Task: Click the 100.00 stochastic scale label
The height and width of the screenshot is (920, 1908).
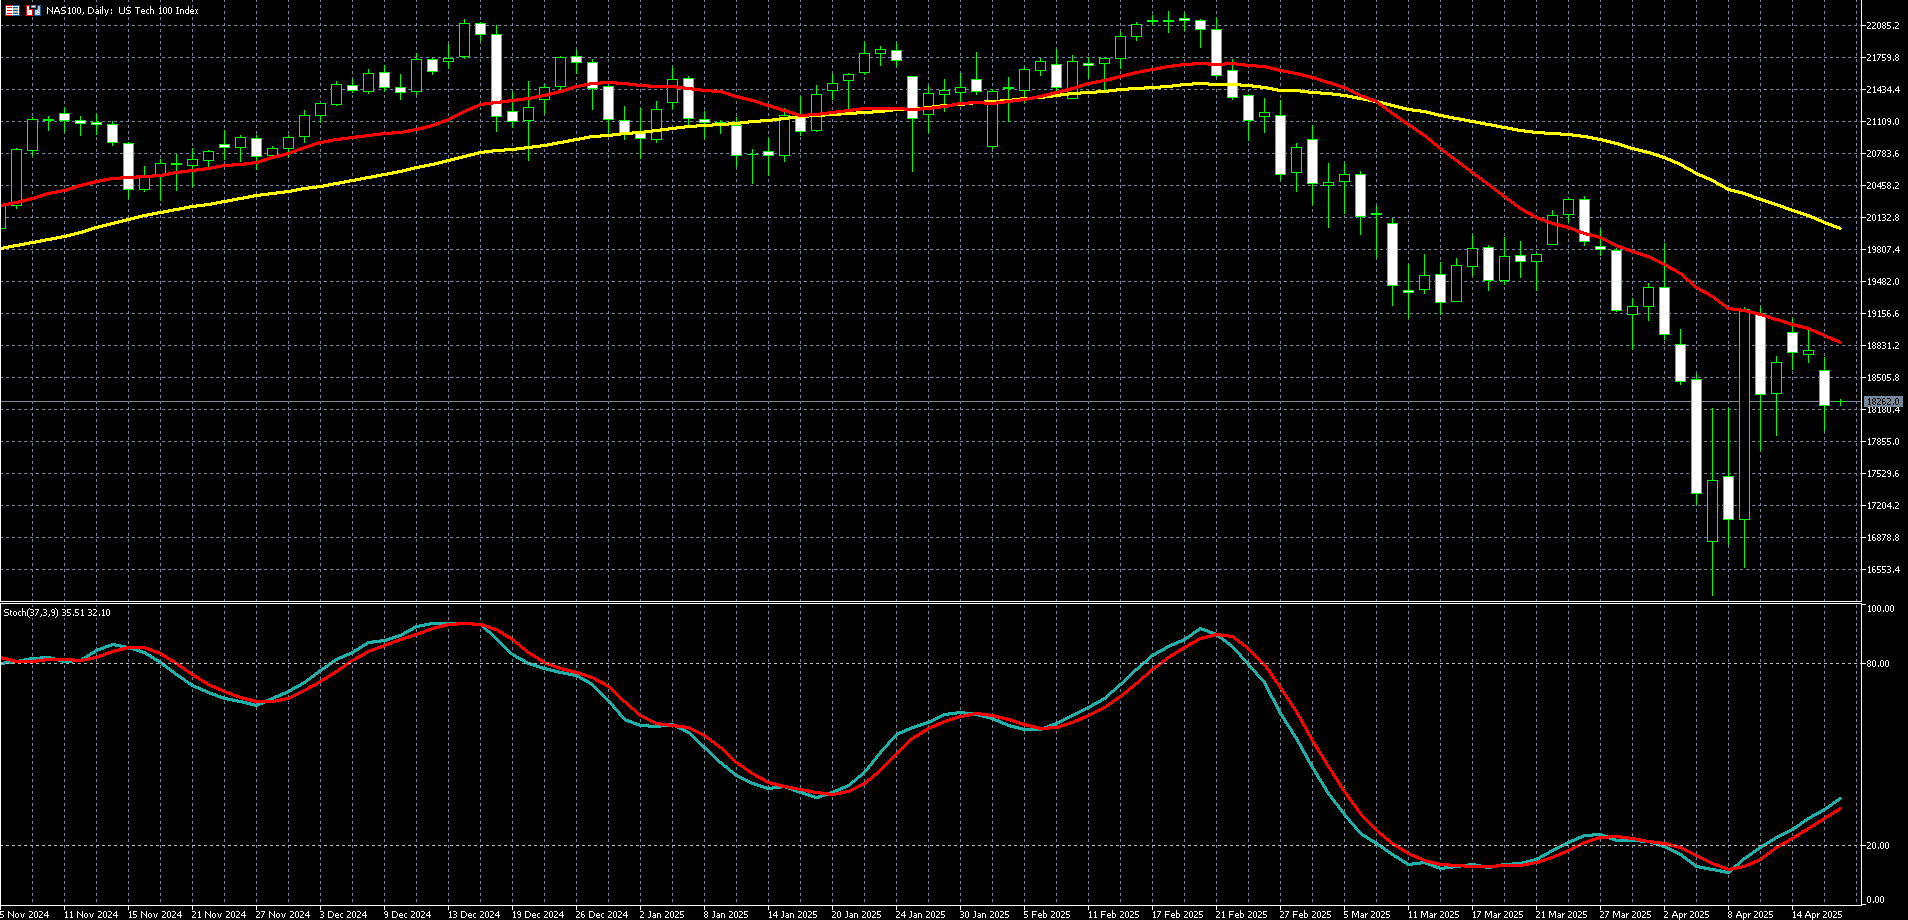Action: coord(1881,609)
